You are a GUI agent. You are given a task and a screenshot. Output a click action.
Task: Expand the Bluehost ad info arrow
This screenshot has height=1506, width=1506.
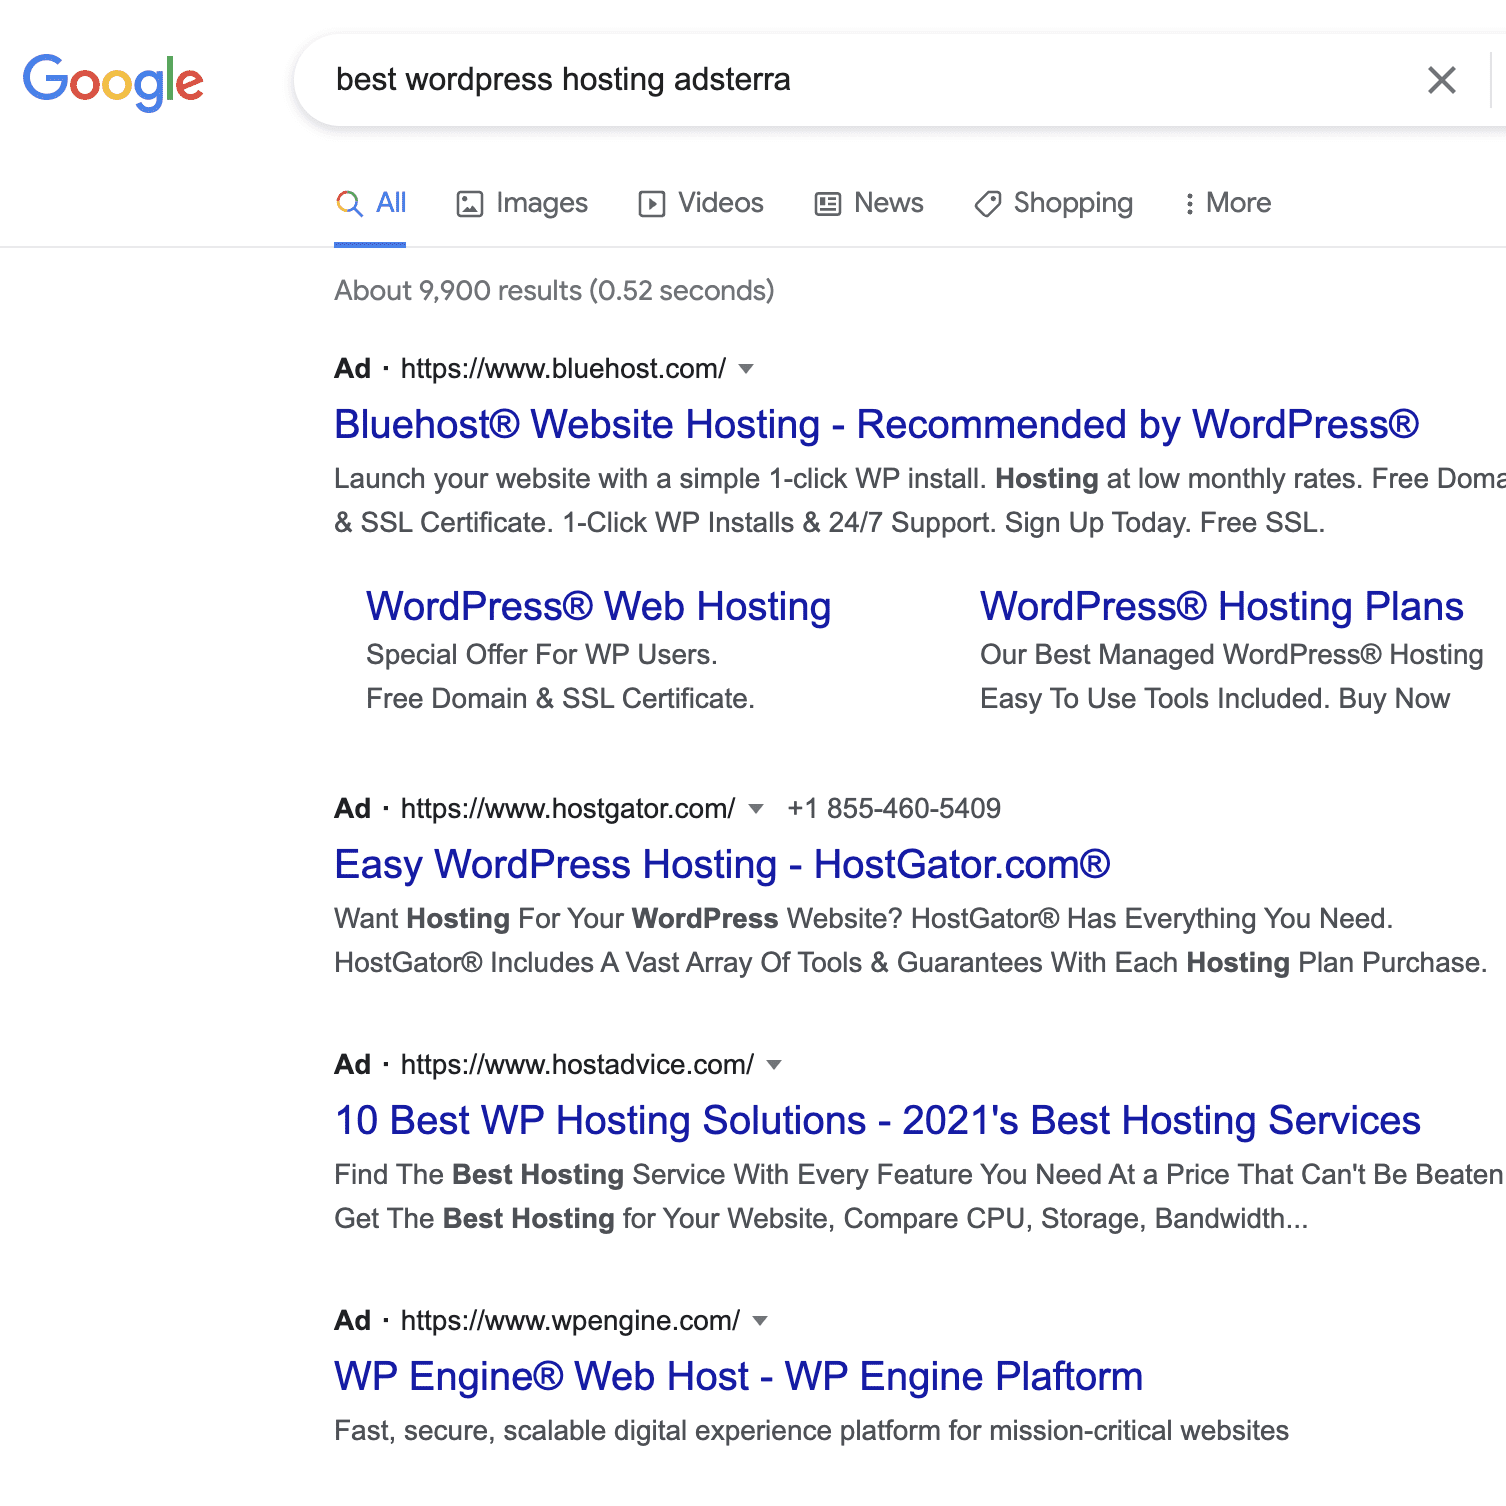[746, 368]
